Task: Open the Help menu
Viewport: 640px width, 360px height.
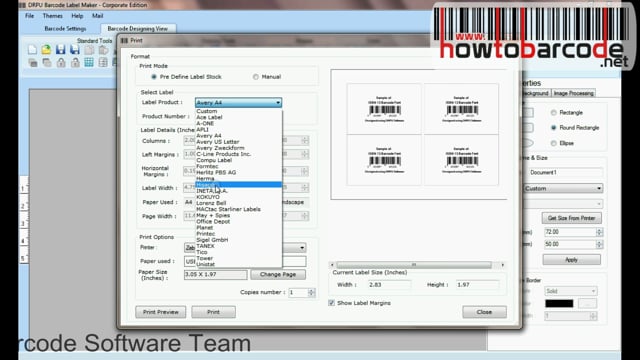Action: (x=77, y=16)
